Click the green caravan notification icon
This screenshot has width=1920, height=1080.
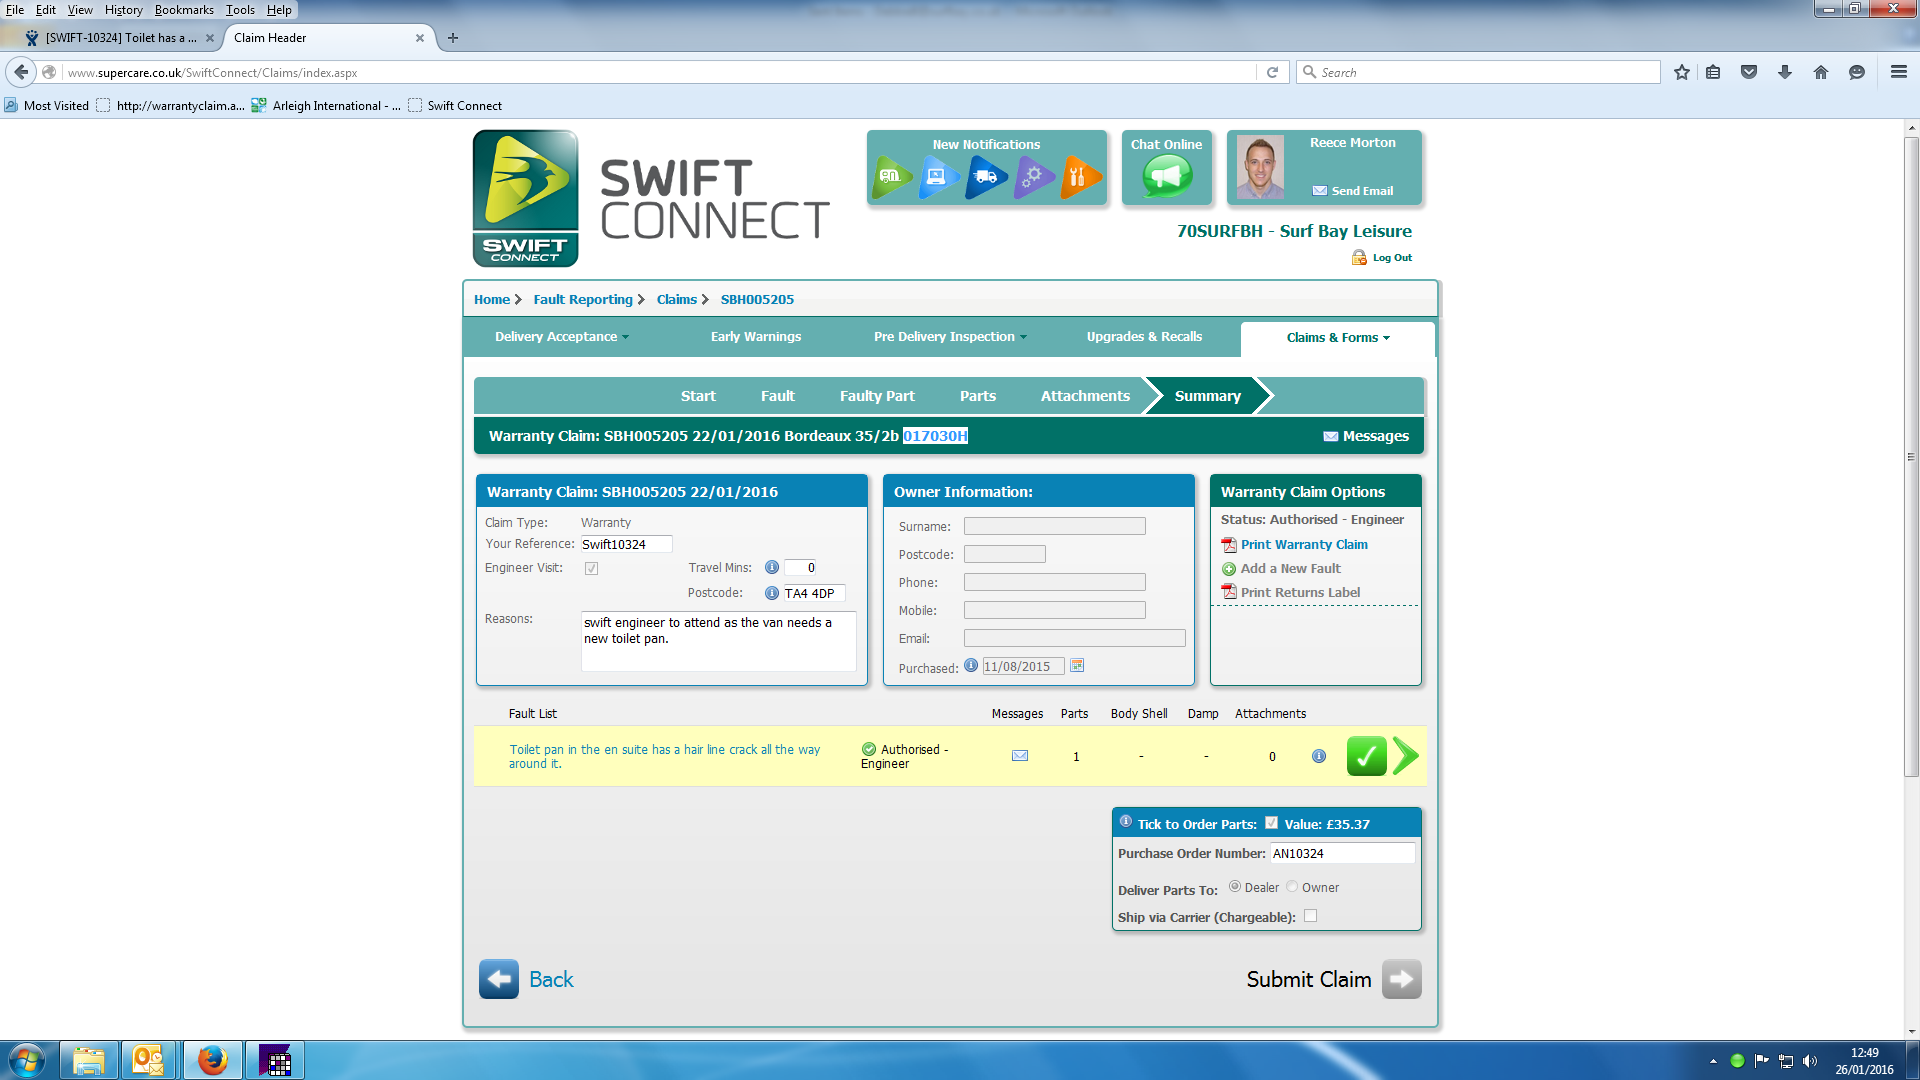tap(890, 177)
